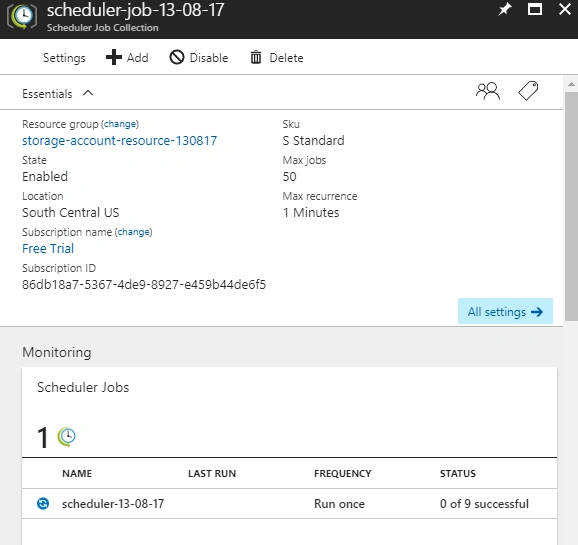Click the Scheduler Jobs clock icon

click(67, 437)
